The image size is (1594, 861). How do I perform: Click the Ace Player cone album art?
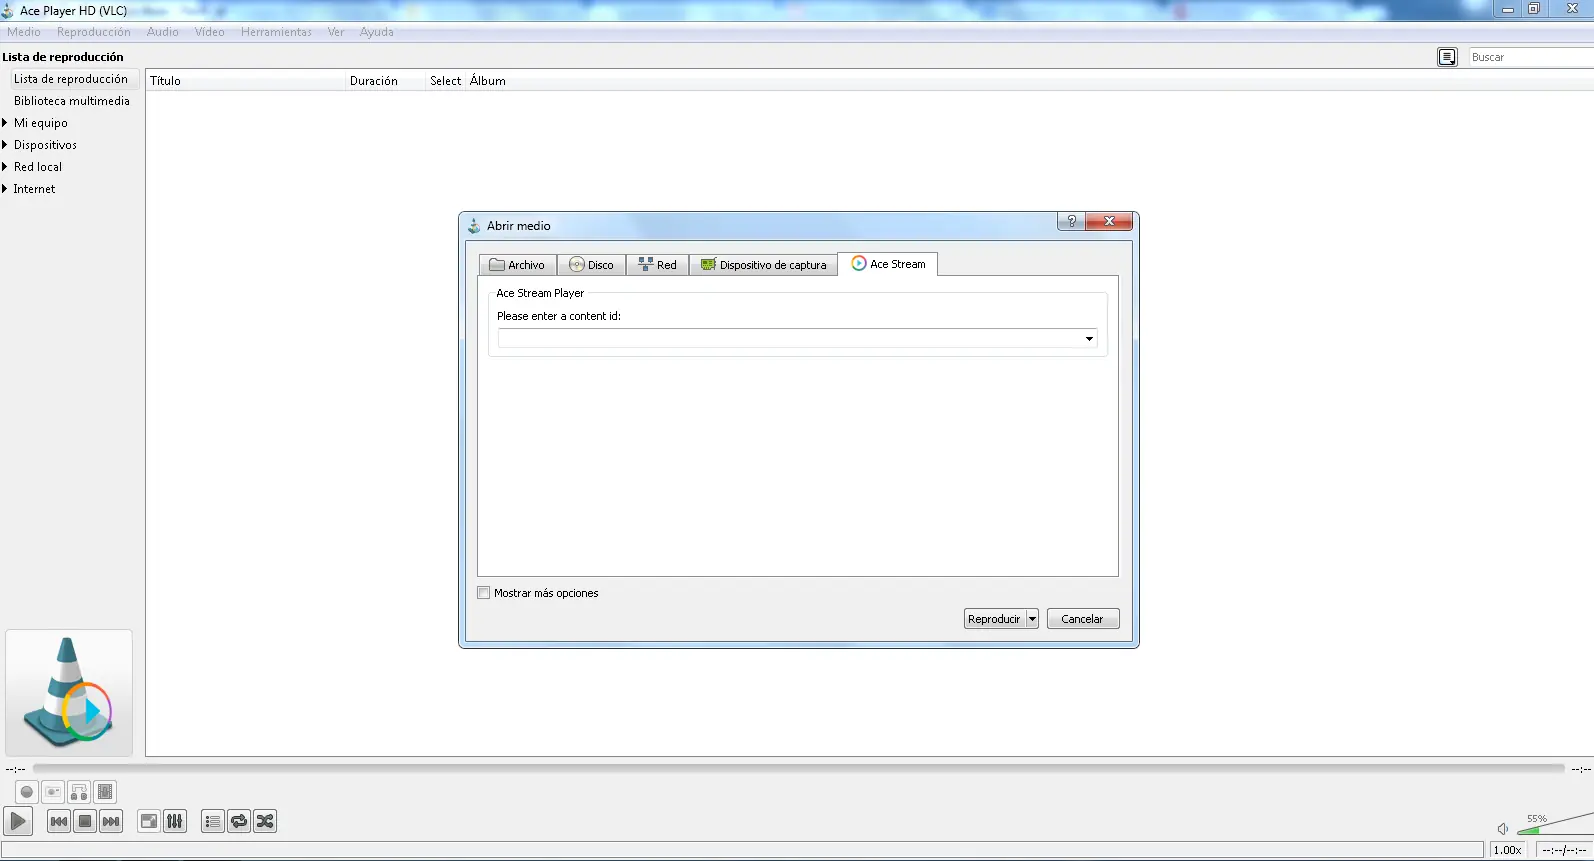click(69, 693)
